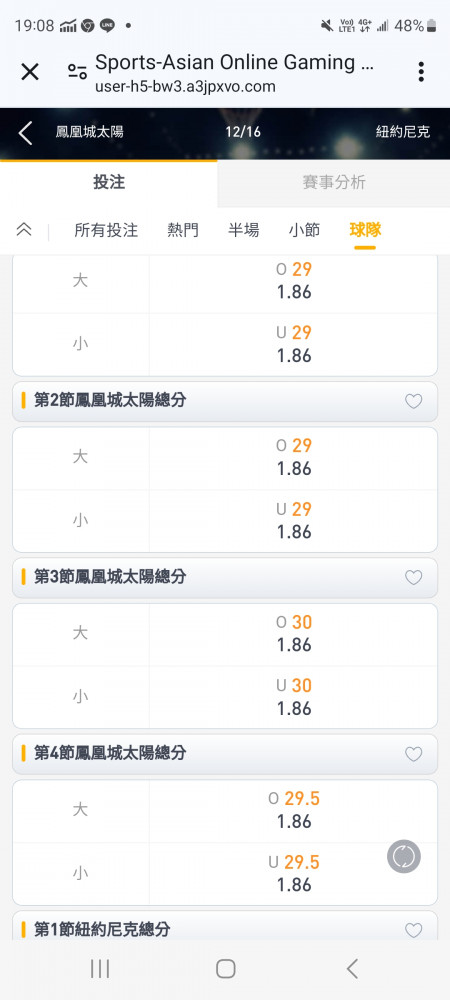This screenshot has height=1000, width=450.
Task: Favorite 第1節紐約尼克總分 with the heart icon
Action: coord(414,930)
